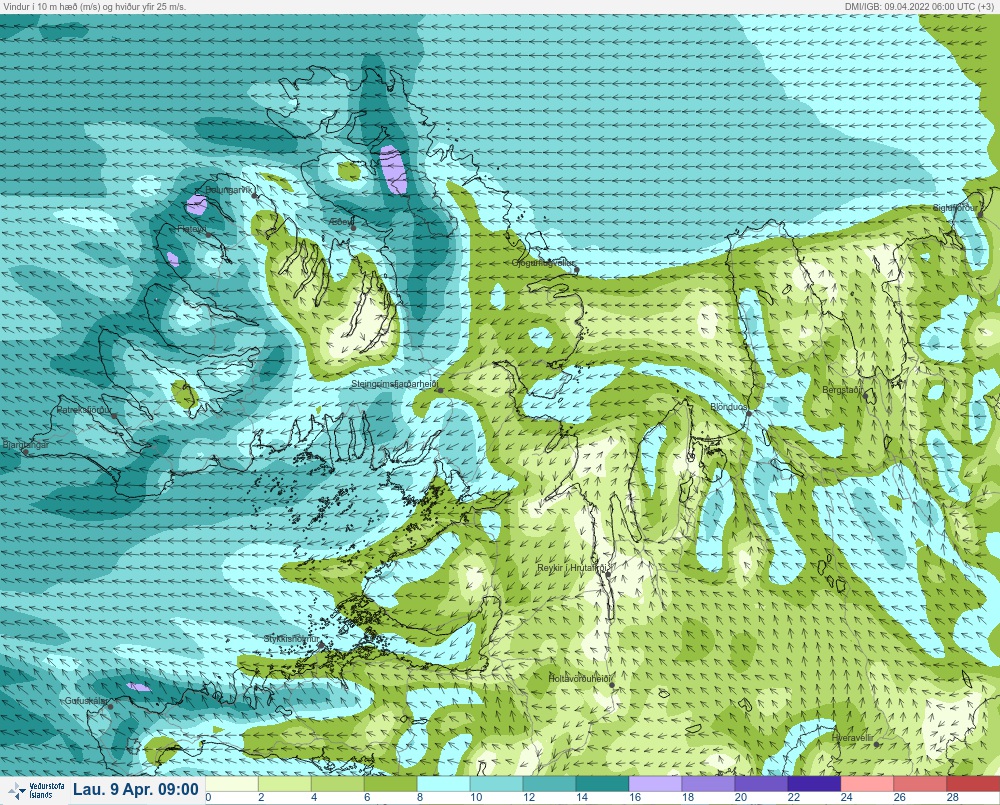Select the Gufuskálar station label
The width and height of the screenshot is (1000, 805).
[x=86, y=700]
